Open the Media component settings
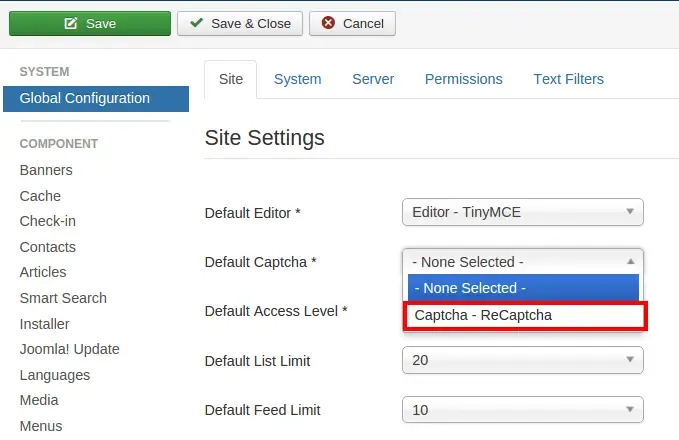This screenshot has height=440, width=679. pos(39,400)
